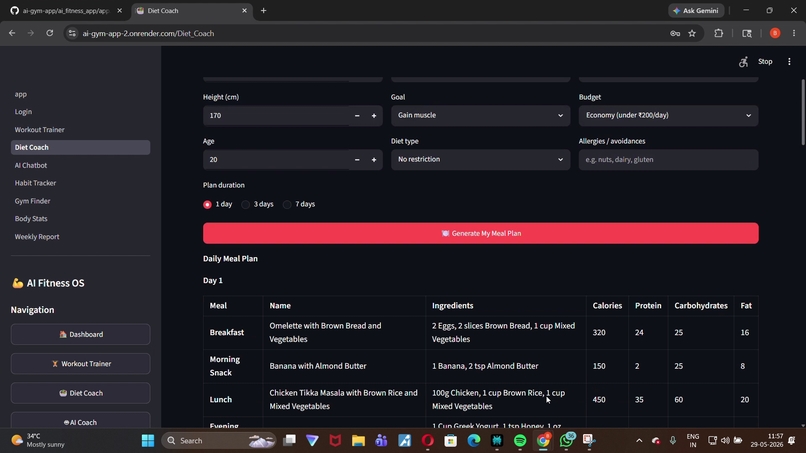Open the weather widget on taskbar
This screenshot has height=453, width=806.
tap(39, 441)
